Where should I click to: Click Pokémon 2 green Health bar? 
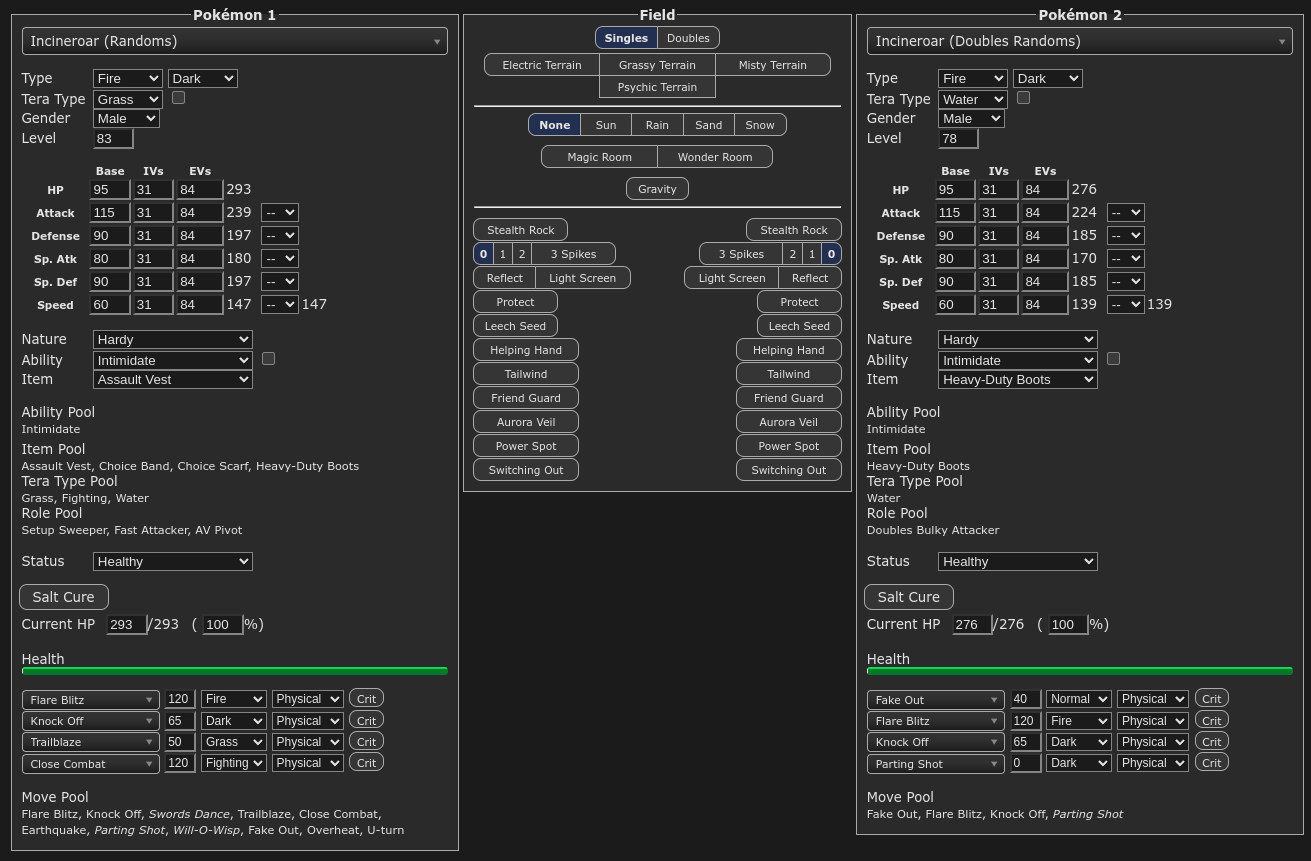pyautogui.click(x=1080, y=671)
